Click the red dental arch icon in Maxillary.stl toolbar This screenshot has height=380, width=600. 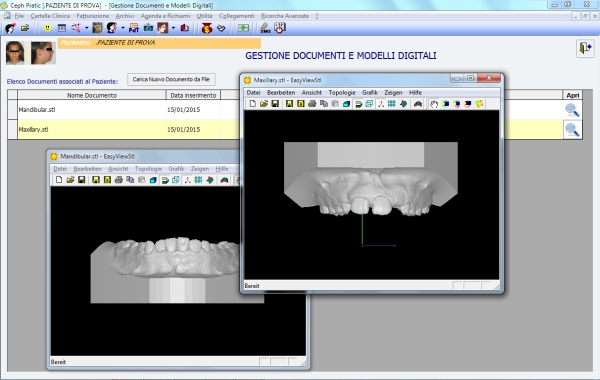[418, 104]
